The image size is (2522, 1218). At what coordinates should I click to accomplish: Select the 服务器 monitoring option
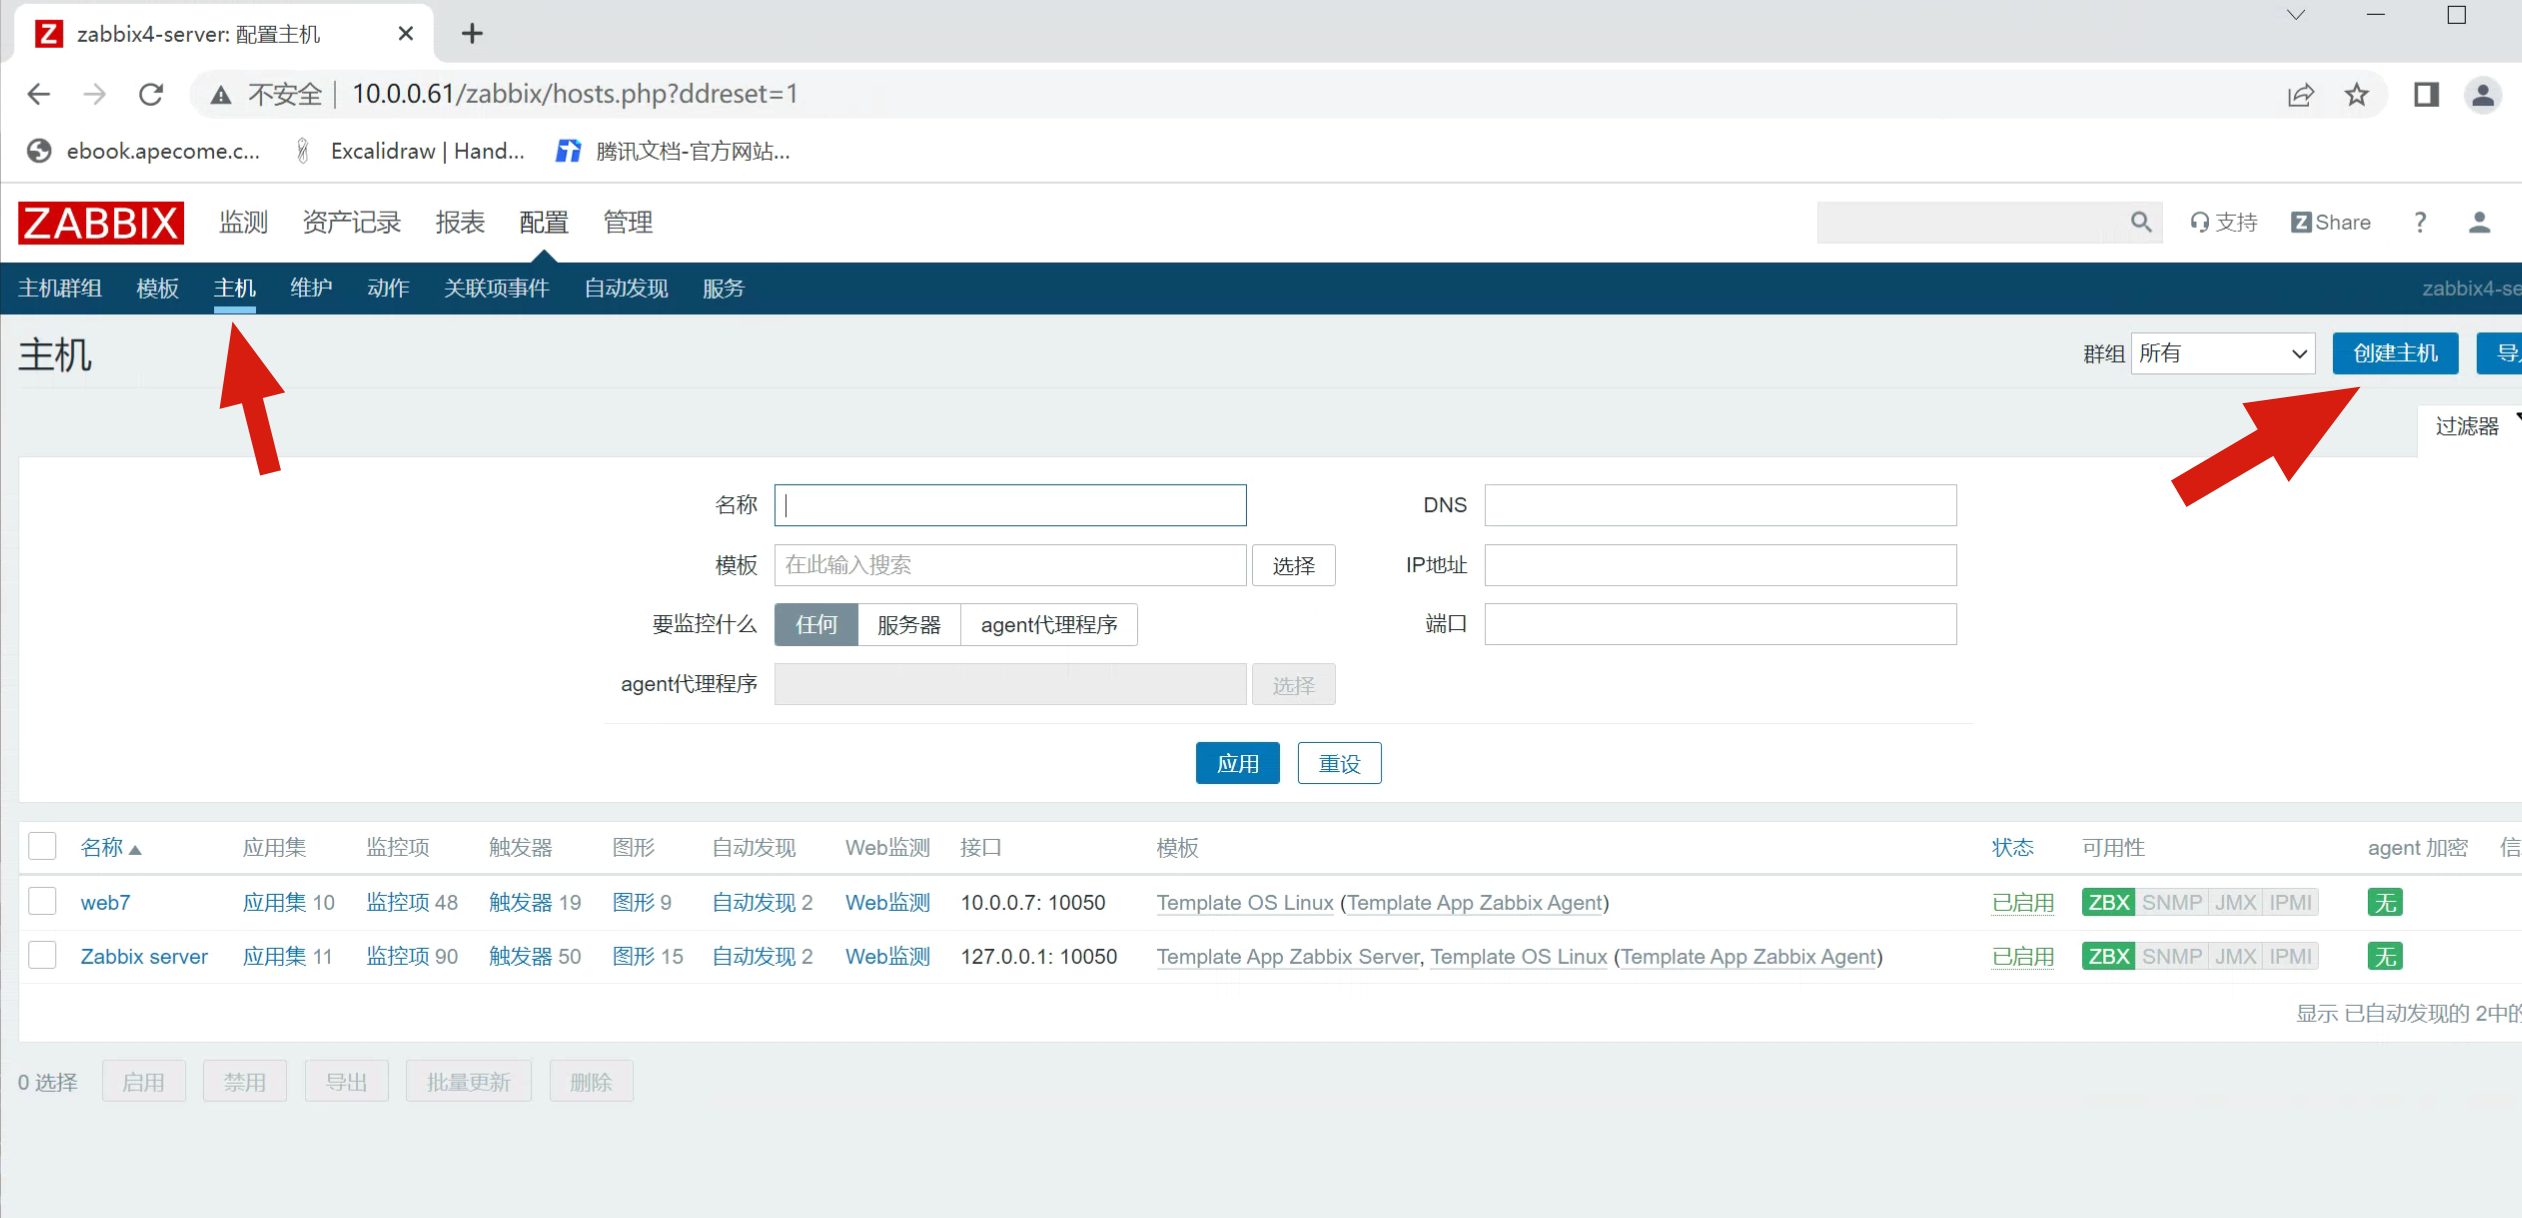click(x=908, y=624)
